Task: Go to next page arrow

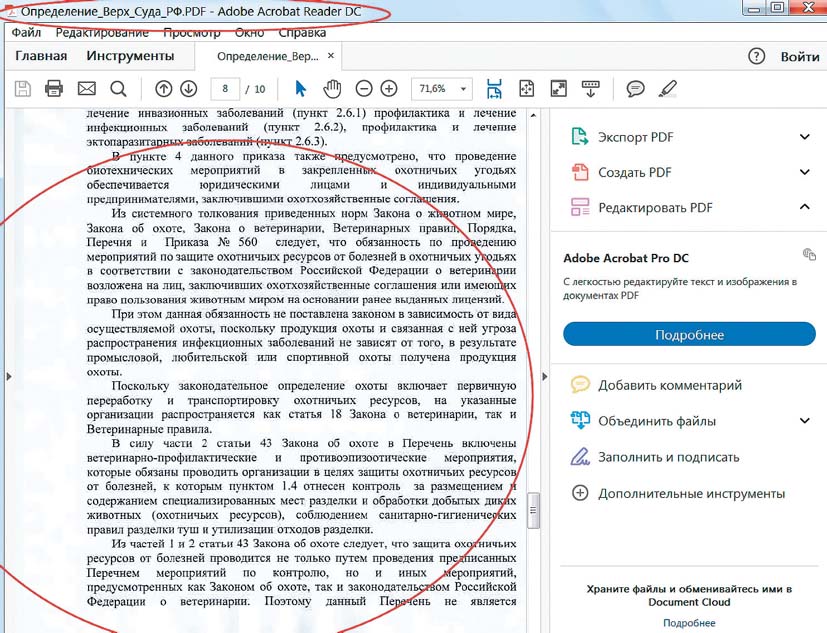Action: point(188,89)
